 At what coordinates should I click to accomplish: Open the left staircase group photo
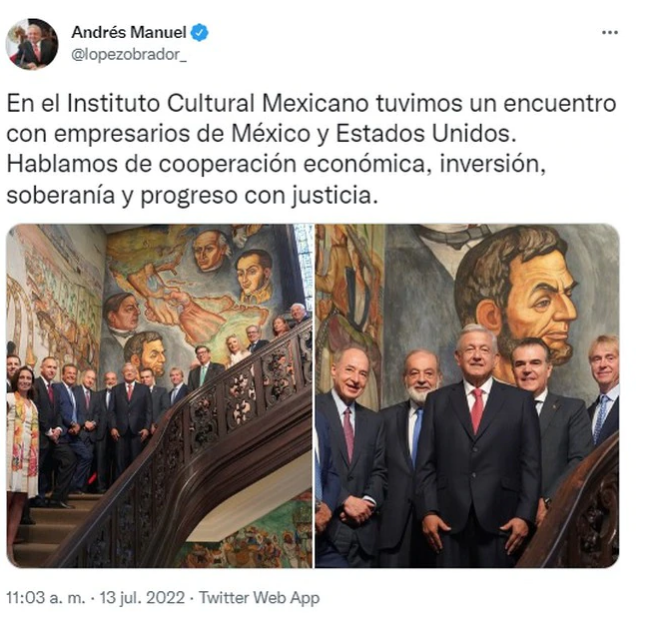pos(159,396)
